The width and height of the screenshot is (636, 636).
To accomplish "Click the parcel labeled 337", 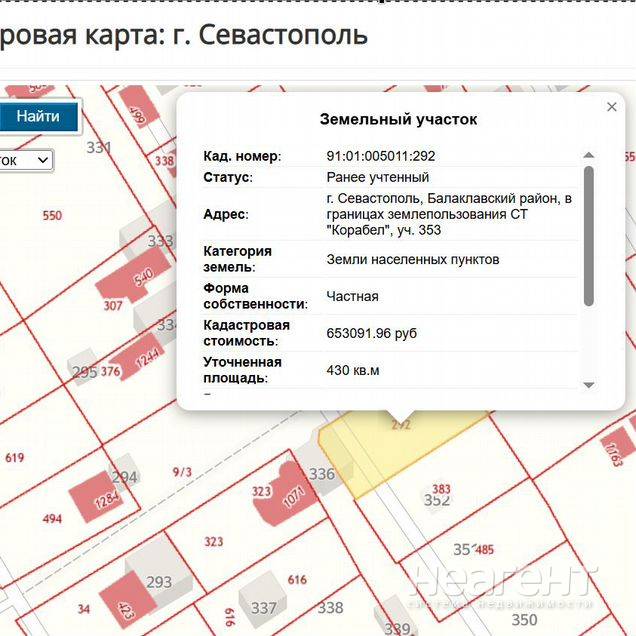I will tap(264, 607).
